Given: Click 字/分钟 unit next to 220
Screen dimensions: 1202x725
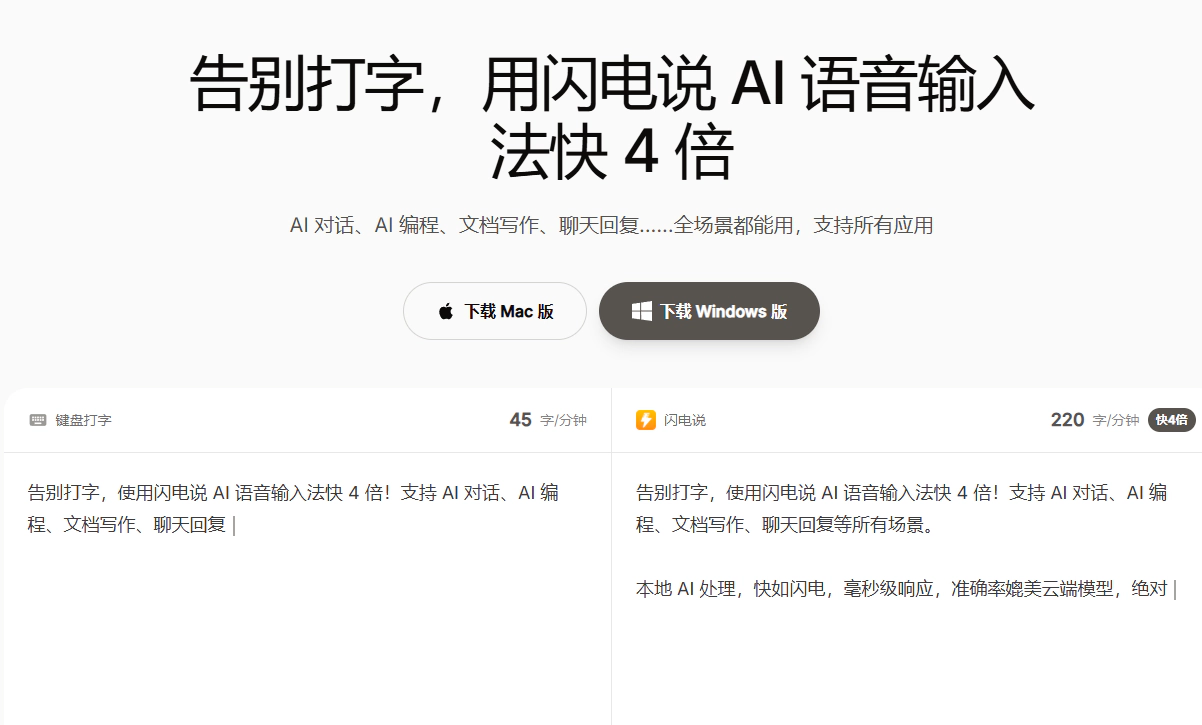Looking at the screenshot, I should coord(1115,420).
